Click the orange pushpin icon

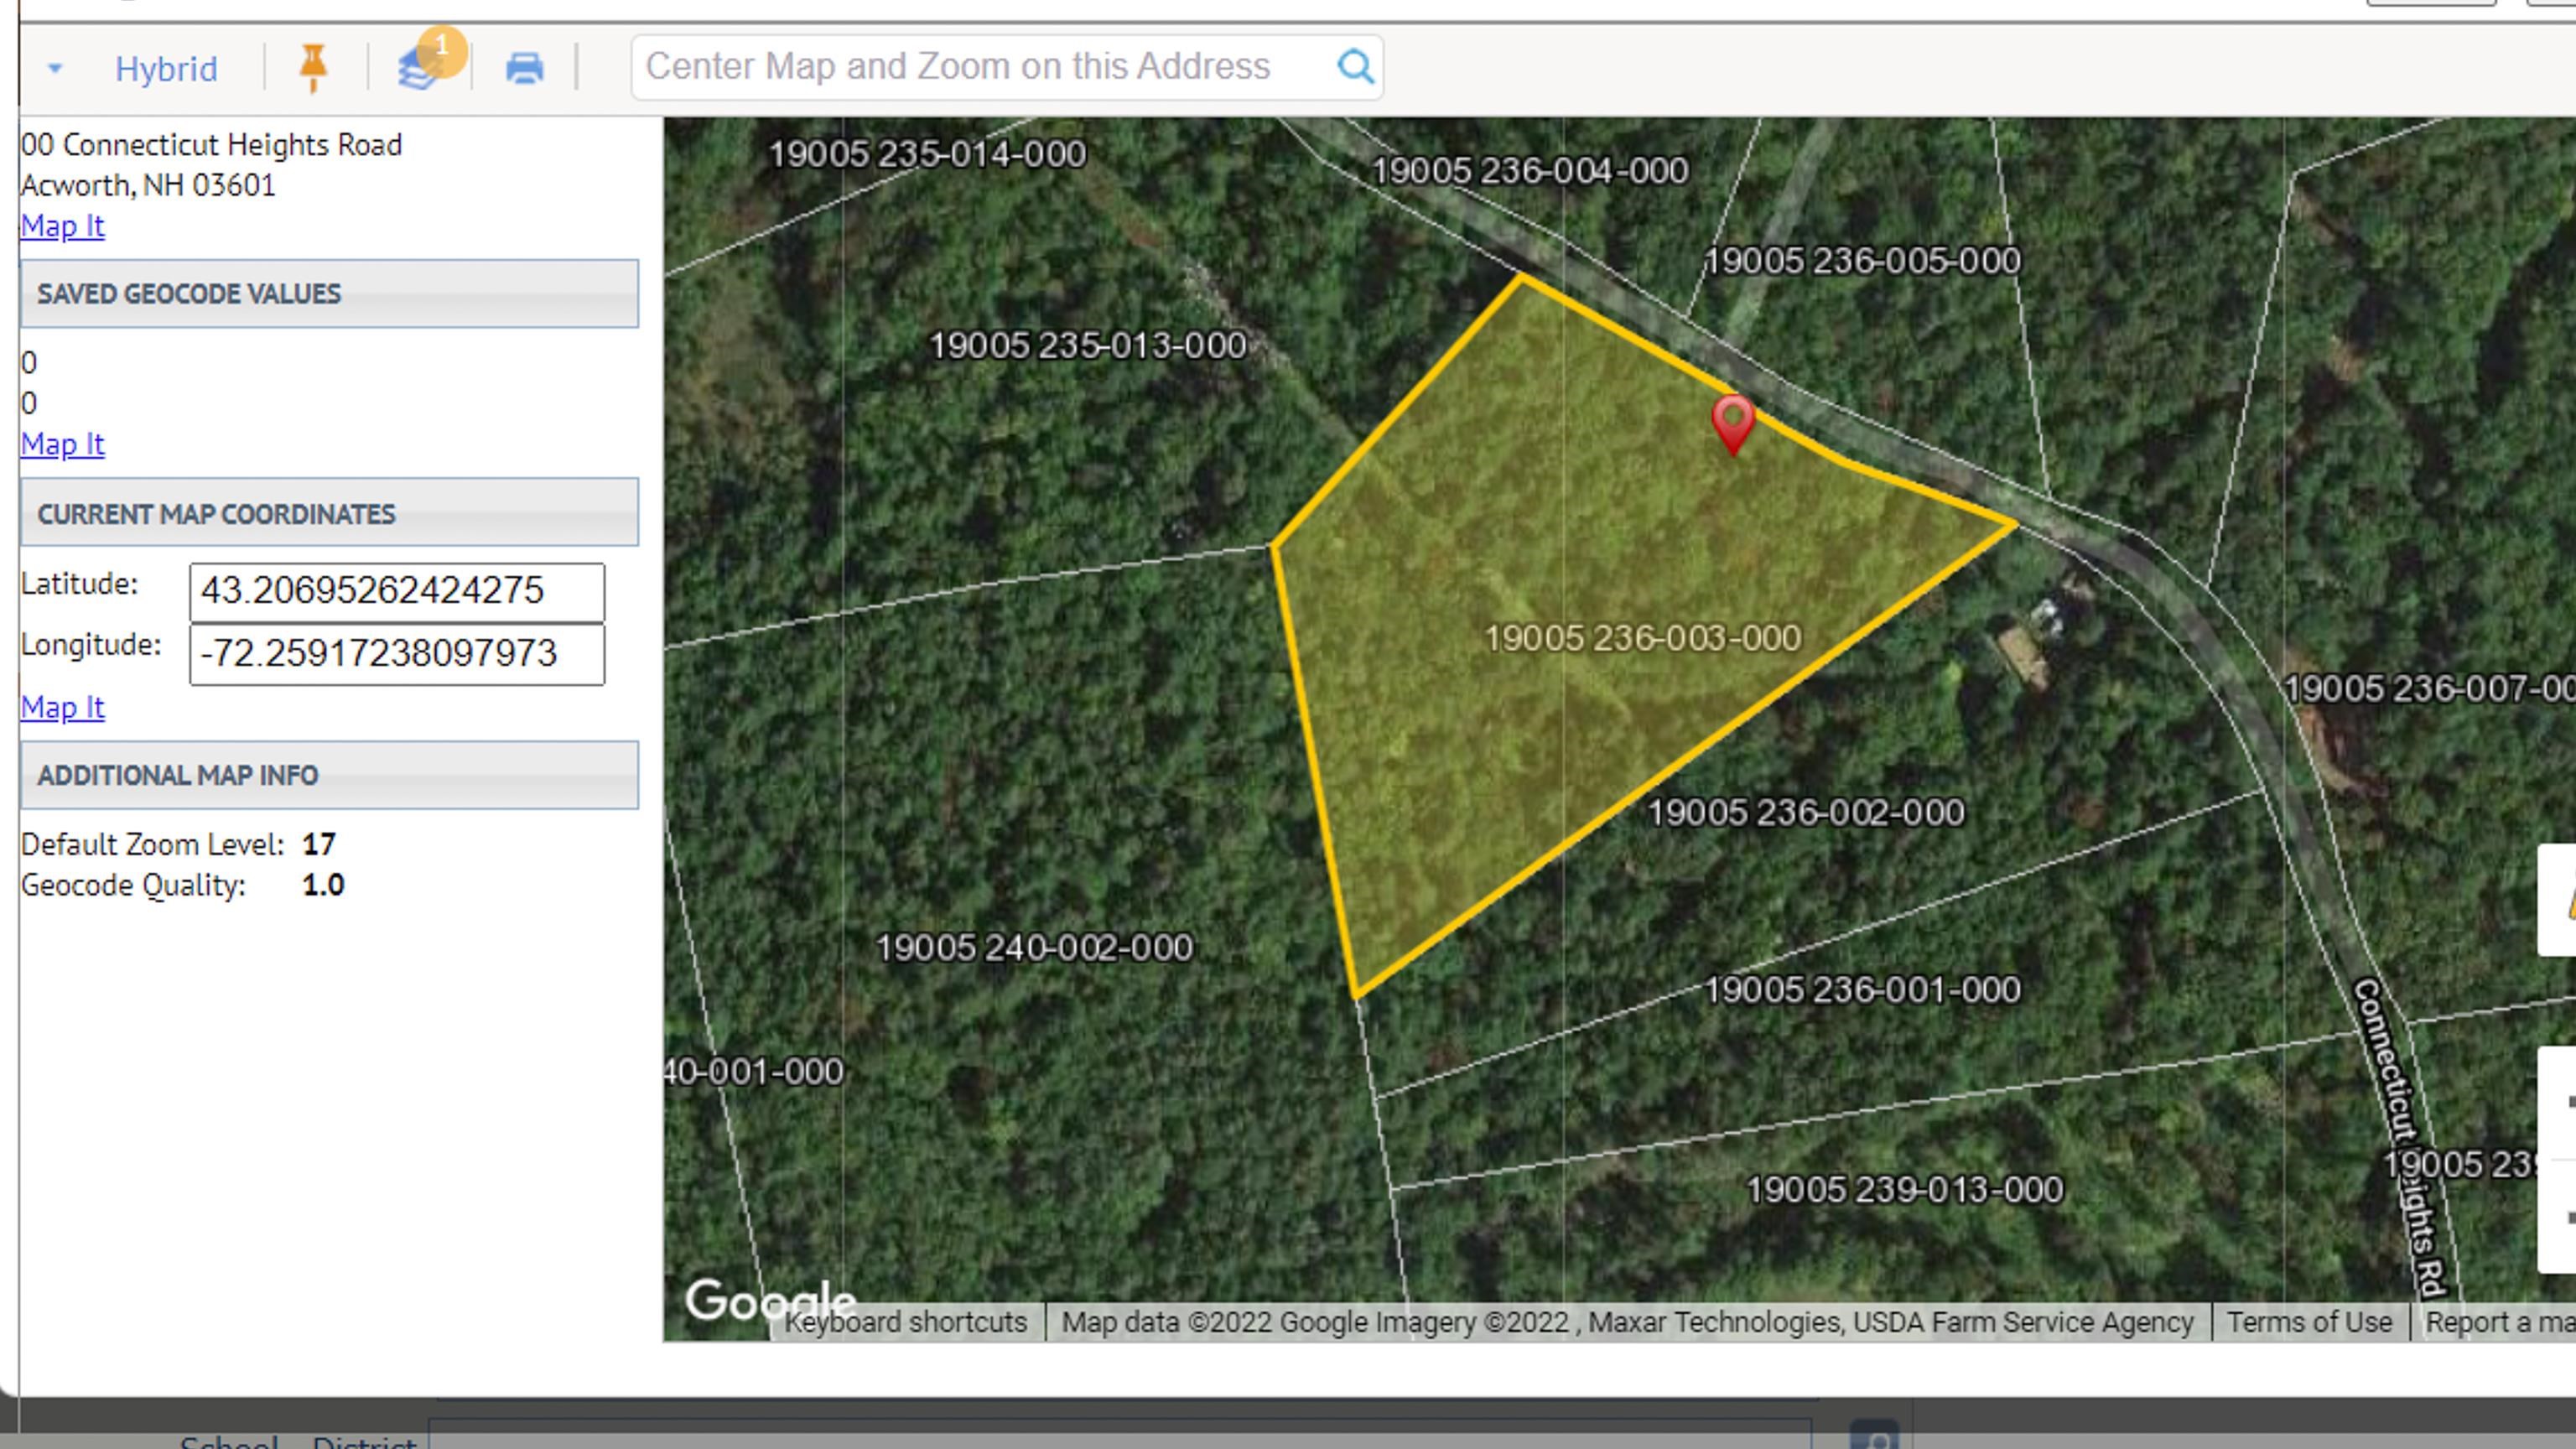click(313, 68)
